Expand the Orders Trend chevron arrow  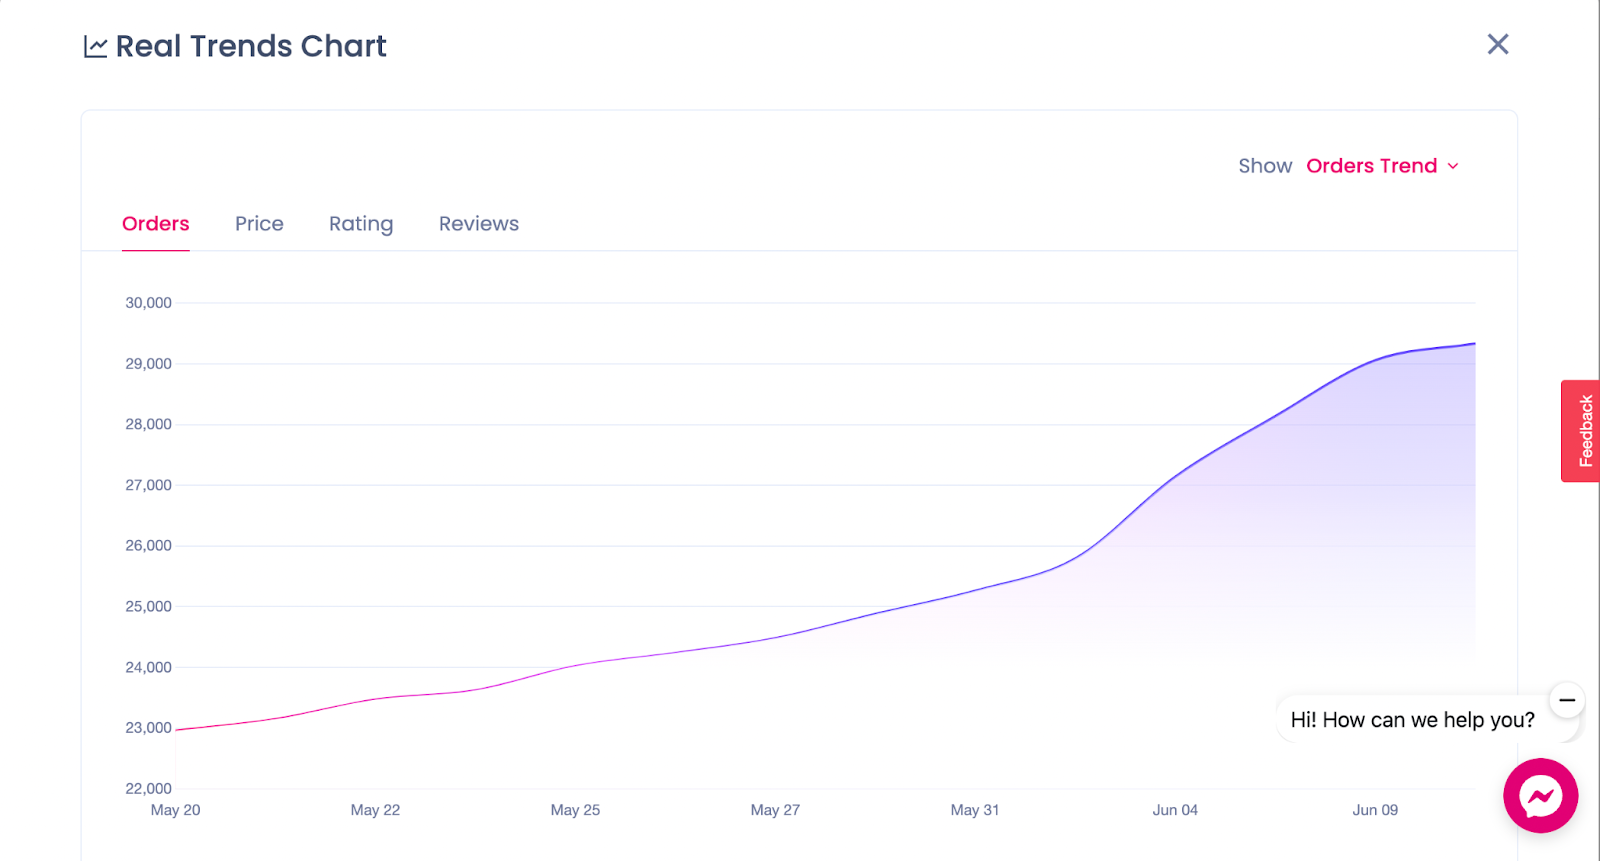pyautogui.click(x=1453, y=166)
